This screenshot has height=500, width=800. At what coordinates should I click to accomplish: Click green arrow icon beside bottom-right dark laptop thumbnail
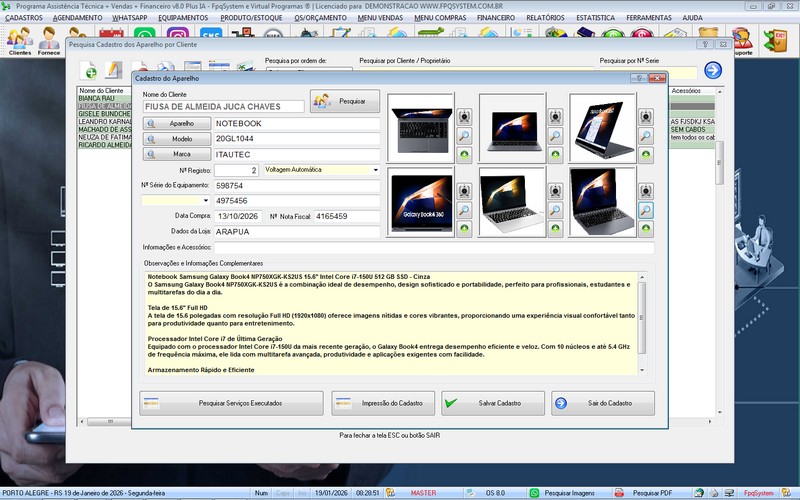tap(645, 229)
